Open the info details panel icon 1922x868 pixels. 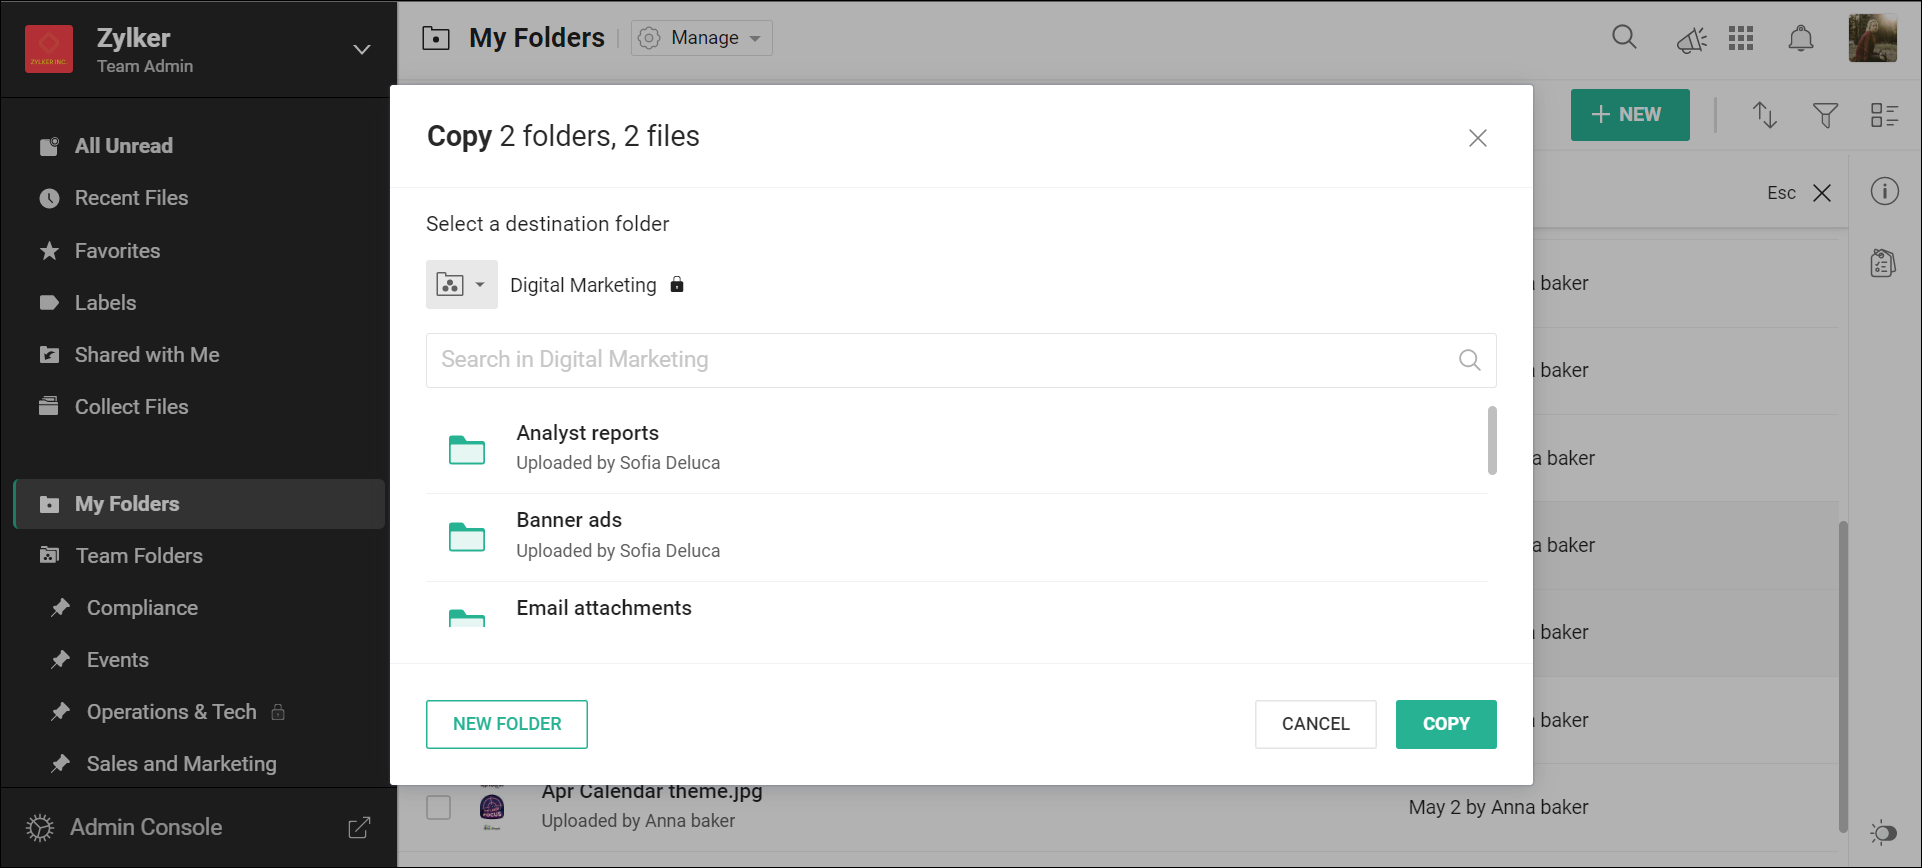click(1884, 191)
